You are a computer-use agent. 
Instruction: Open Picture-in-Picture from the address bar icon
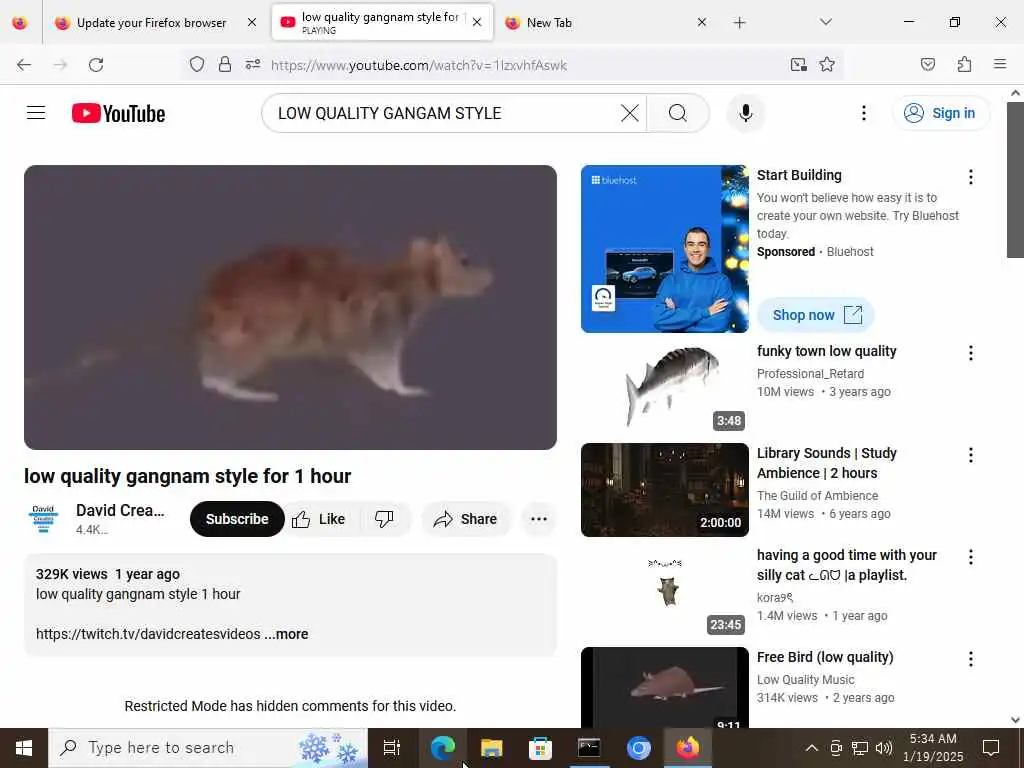coord(798,64)
